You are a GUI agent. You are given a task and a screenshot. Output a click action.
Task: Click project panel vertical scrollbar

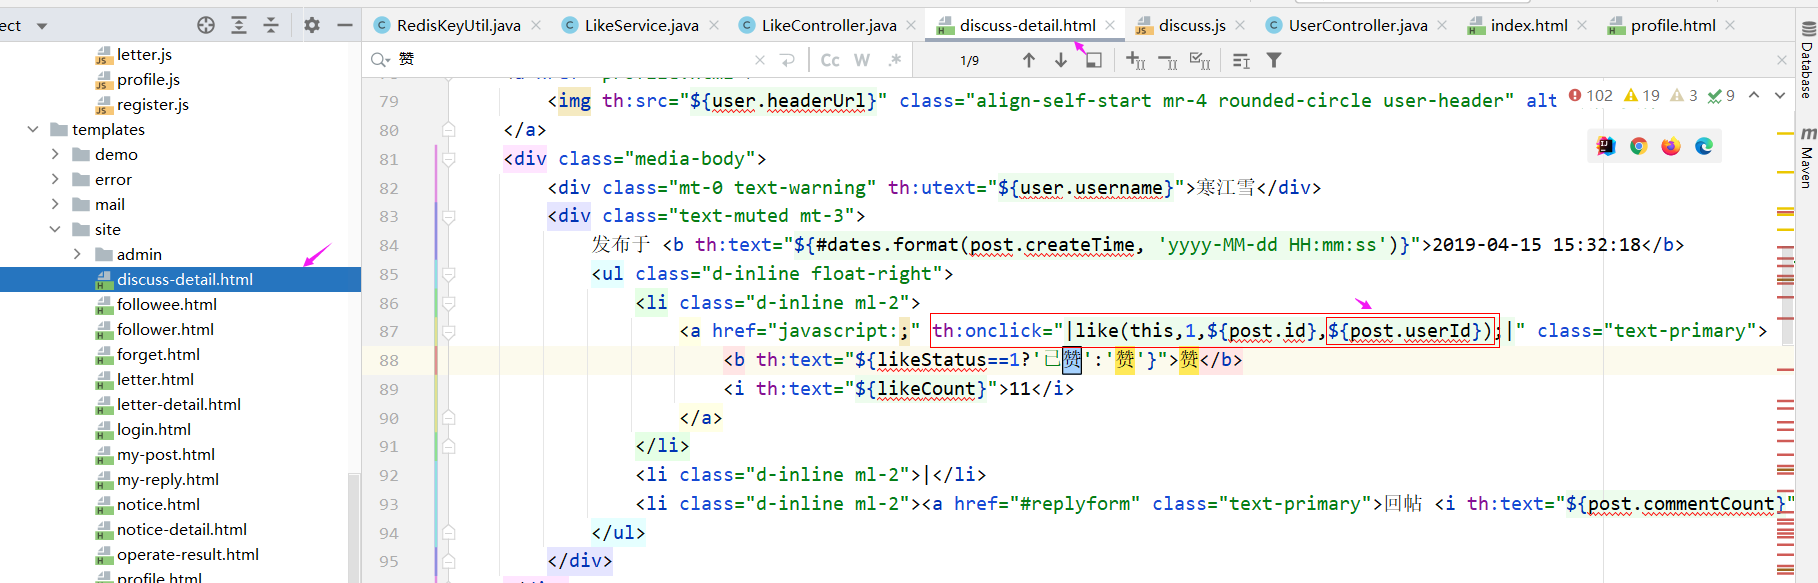pos(354,527)
